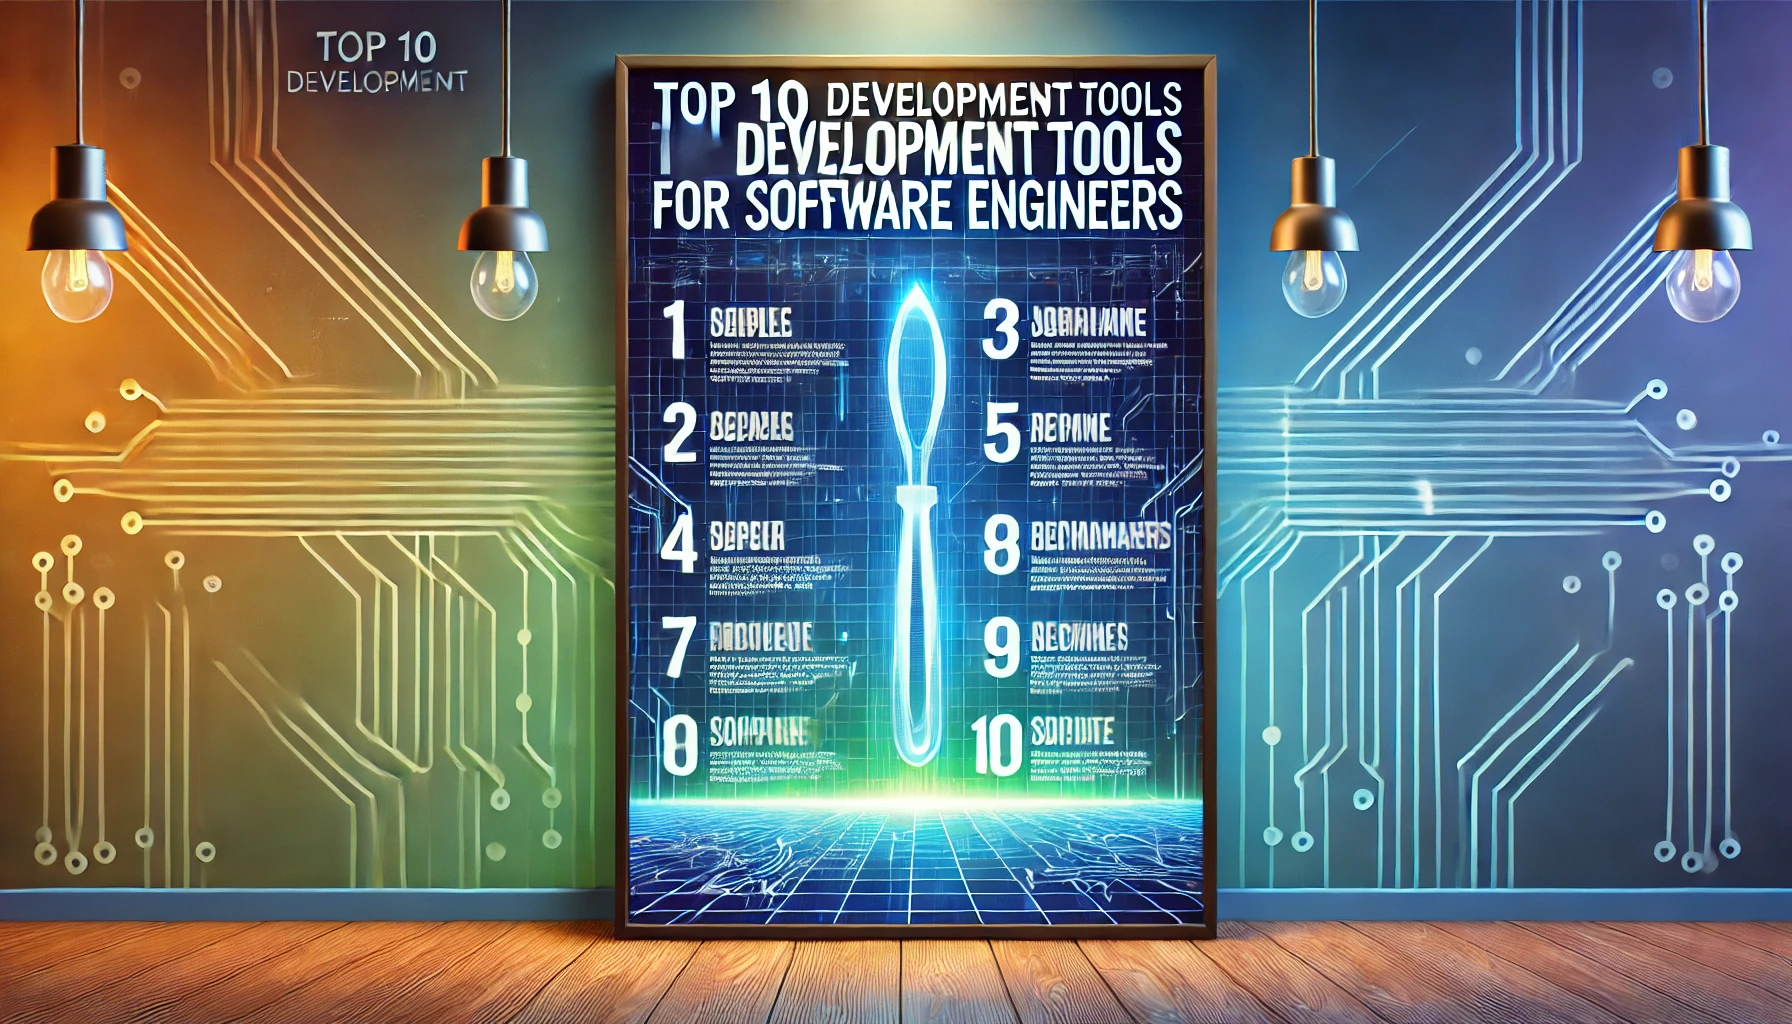
Task: Click the heading beside list number 8
Action: tap(1100, 536)
